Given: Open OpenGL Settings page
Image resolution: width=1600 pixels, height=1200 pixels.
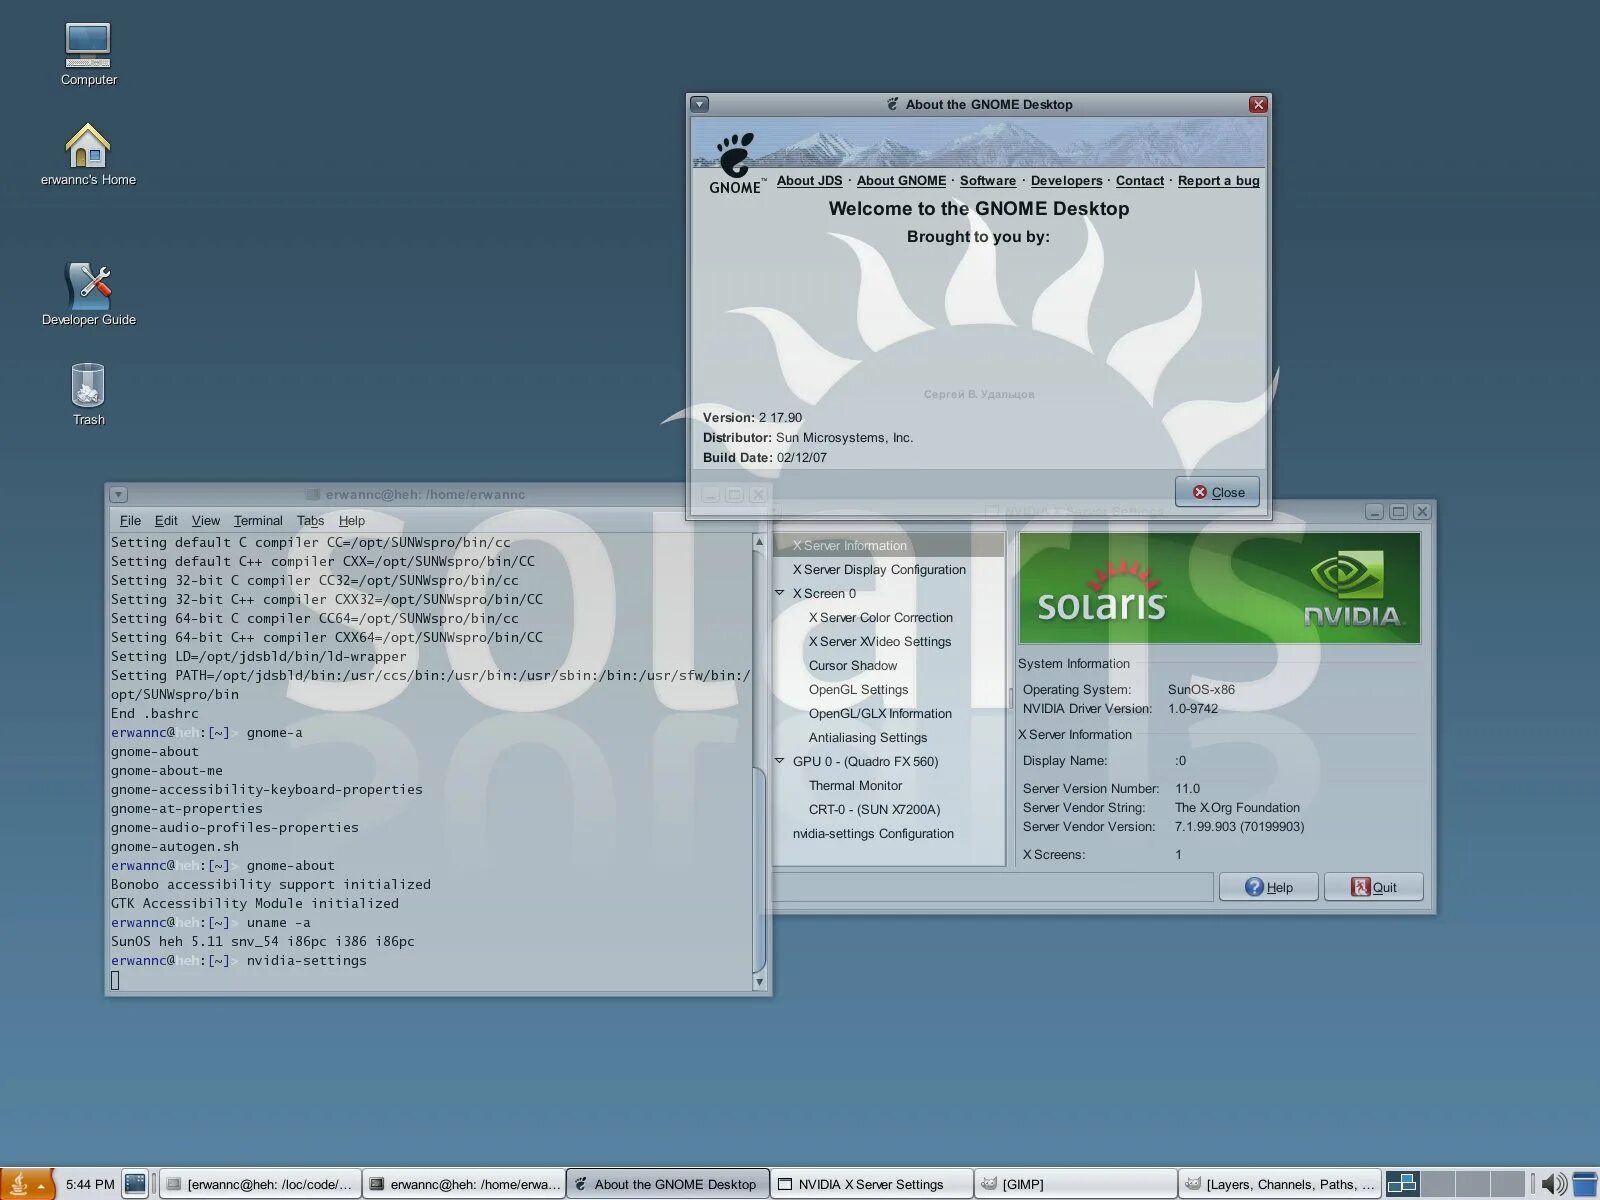Looking at the screenshot, I should tap(889, 689).
